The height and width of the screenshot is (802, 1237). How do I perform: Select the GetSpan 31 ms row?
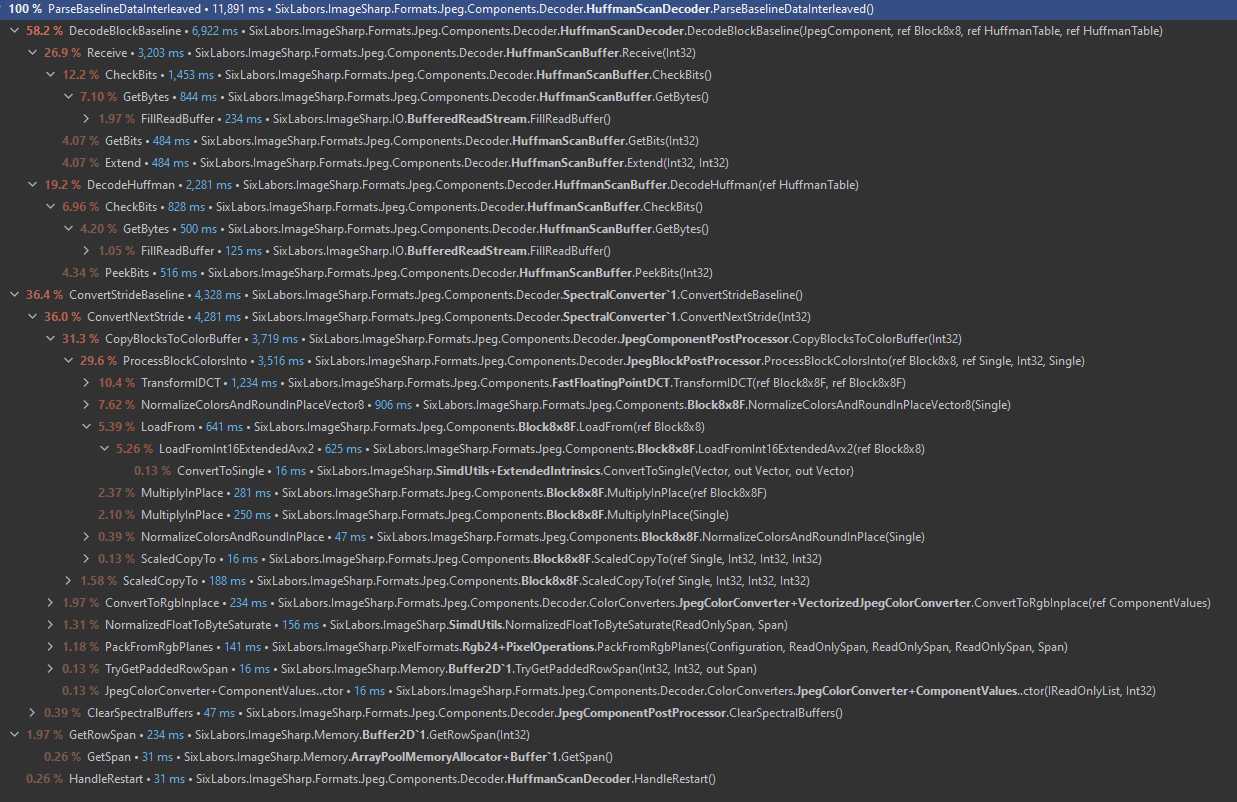point(618,757)
